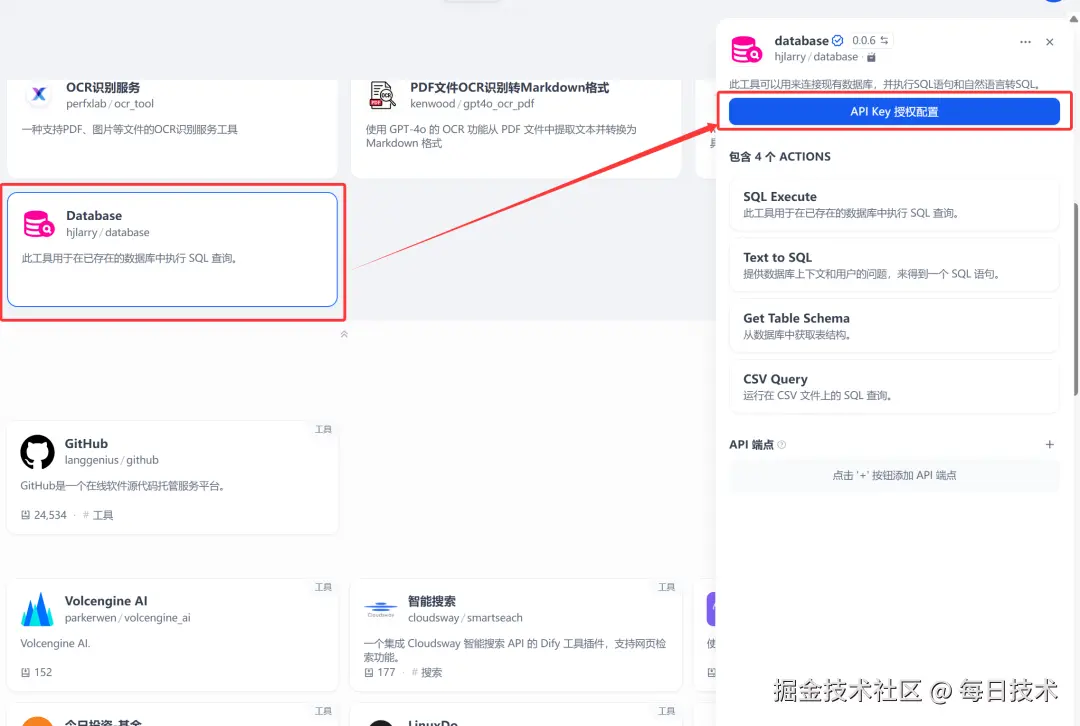Click perfxlab / ocr_tool author text

[x=110, y=104]
